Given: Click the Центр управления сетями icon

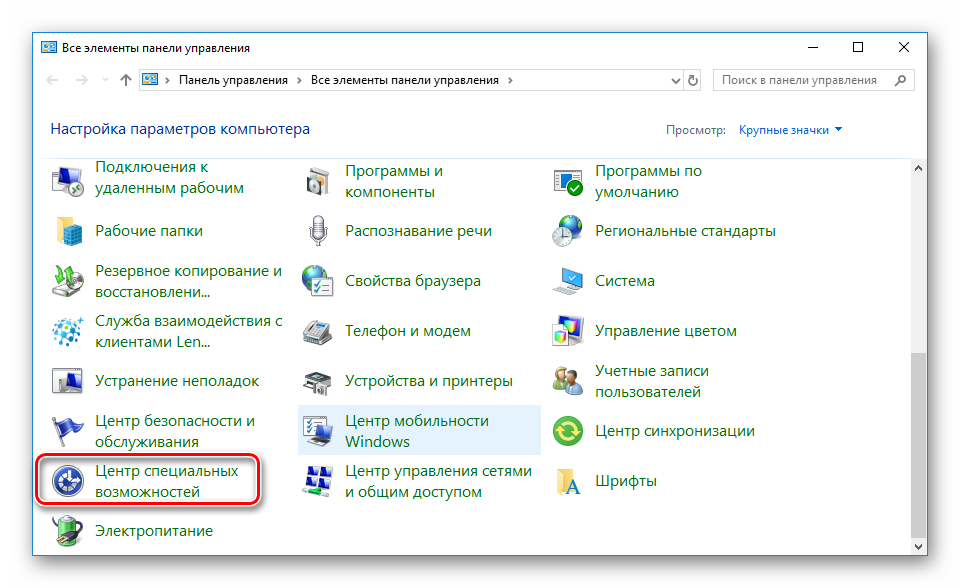Looking at the screenshot, I should pos(318,481).
